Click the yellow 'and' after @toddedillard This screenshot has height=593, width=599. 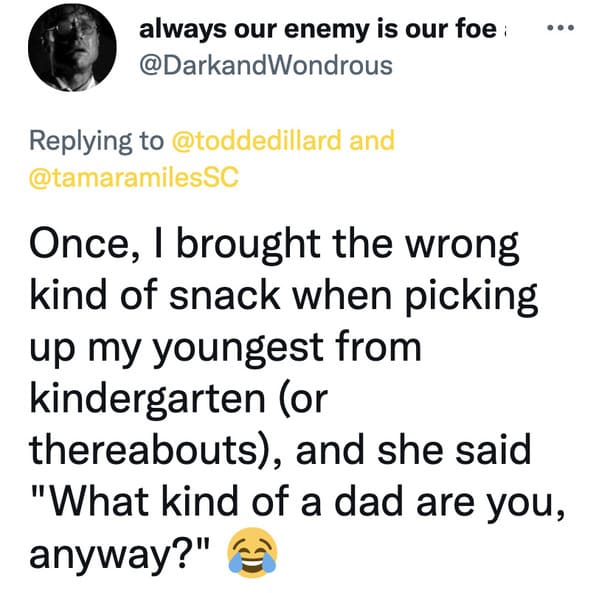coord(372,140)
